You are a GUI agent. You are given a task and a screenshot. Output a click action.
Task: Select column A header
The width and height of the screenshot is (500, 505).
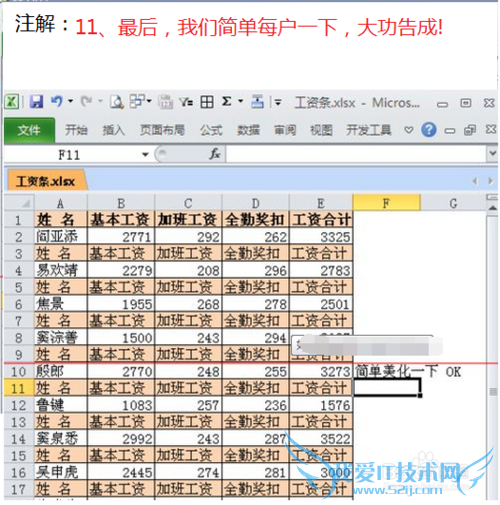pyautogui.click(x=60, y=203)
